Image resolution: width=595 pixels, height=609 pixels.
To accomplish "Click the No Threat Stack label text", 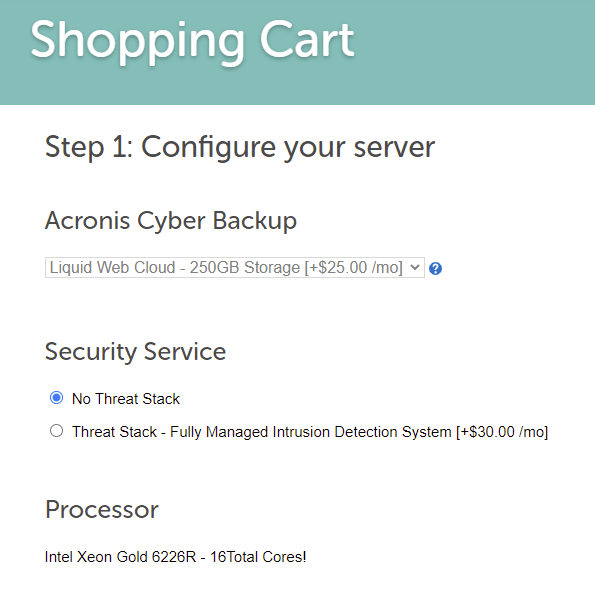I will [x=126, y=399].
